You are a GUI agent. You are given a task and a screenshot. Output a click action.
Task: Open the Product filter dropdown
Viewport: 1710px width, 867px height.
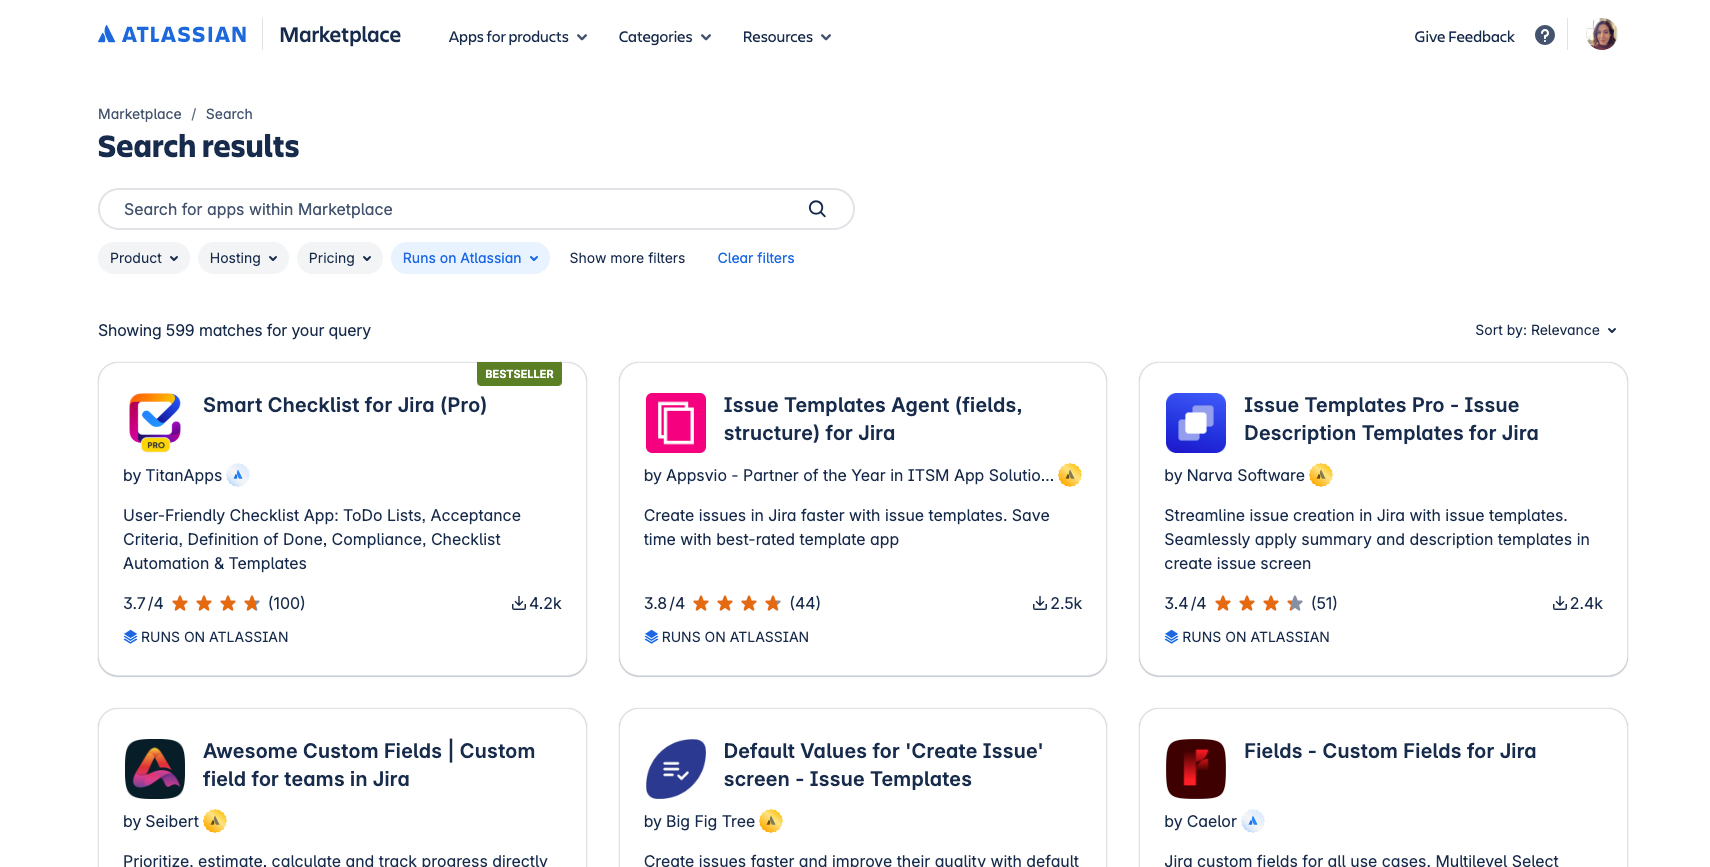[143, 258]
